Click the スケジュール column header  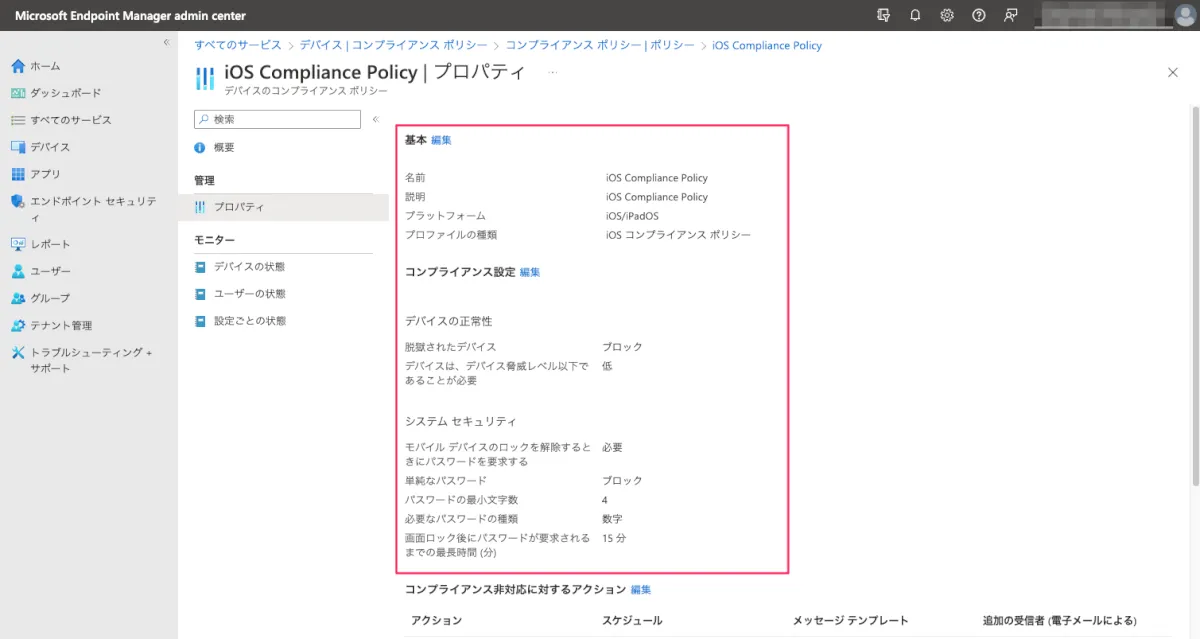[632, 621]
